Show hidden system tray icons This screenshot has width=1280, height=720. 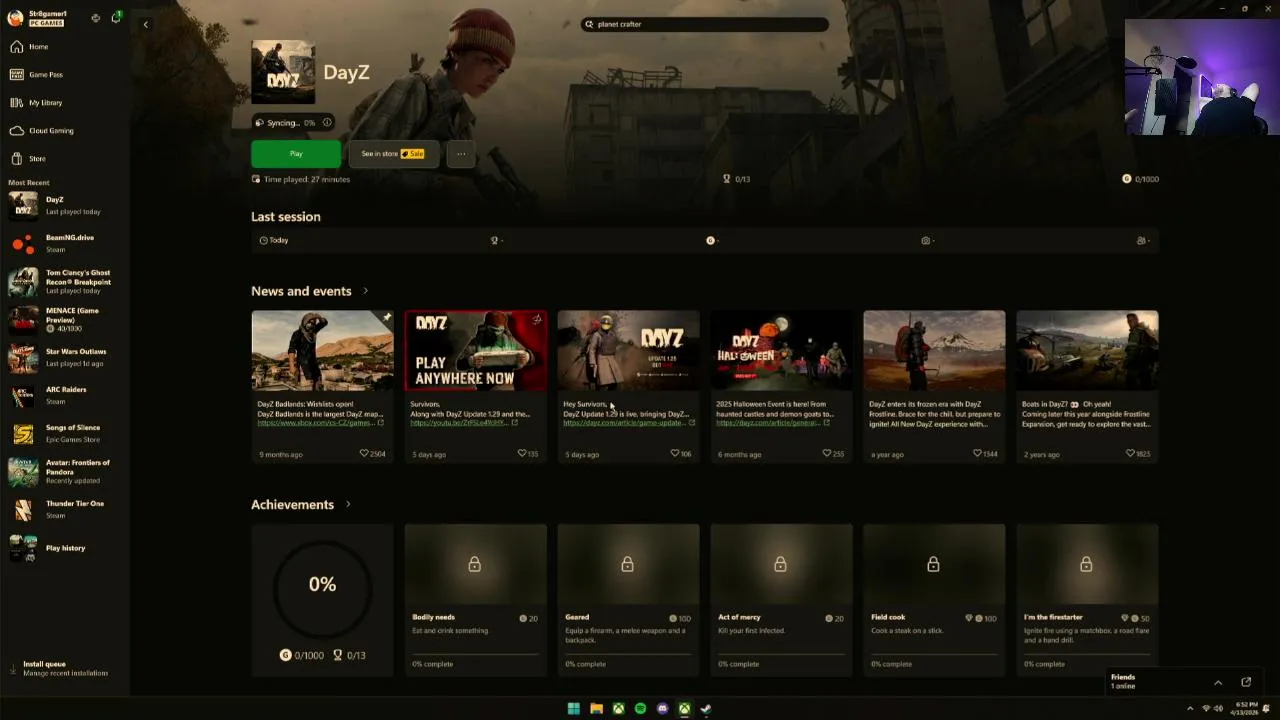pos(1190,709)
